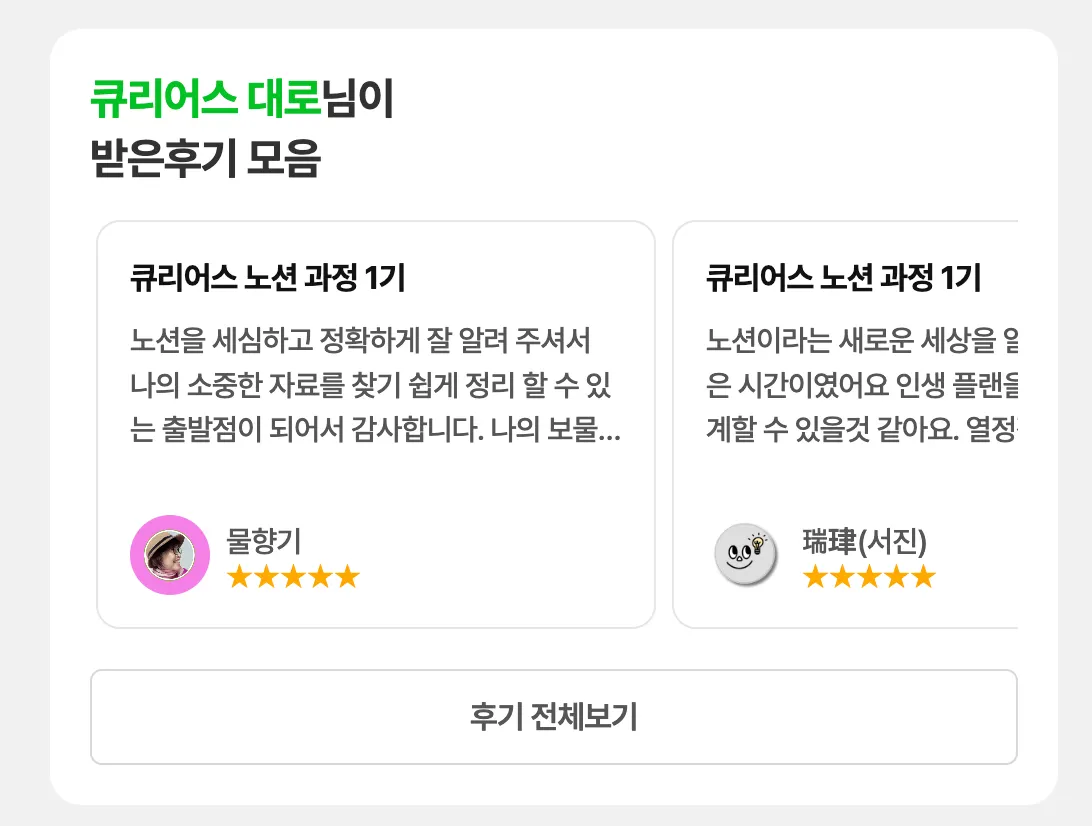Viewport: 1092px width, 826px height.
Task: Click the fourth star in 瑞珒(서진)'s rating
Action: (896, 577)
